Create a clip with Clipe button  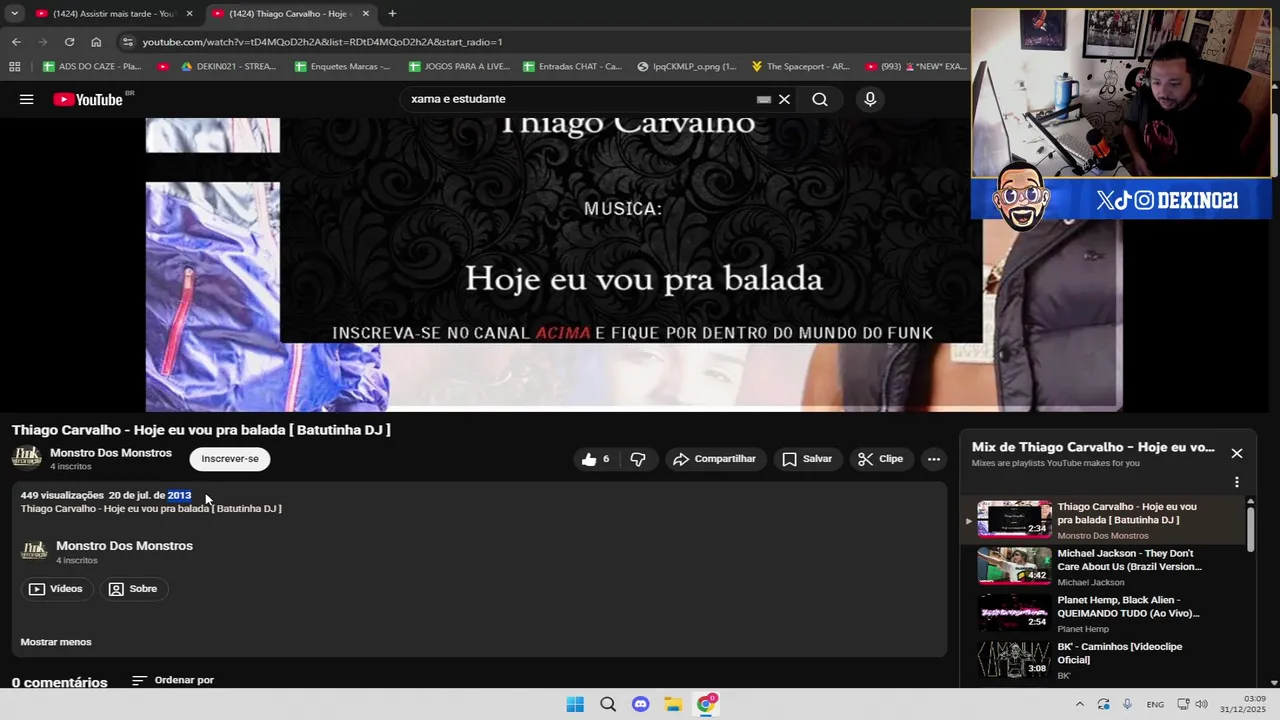(x=880, y=459)
